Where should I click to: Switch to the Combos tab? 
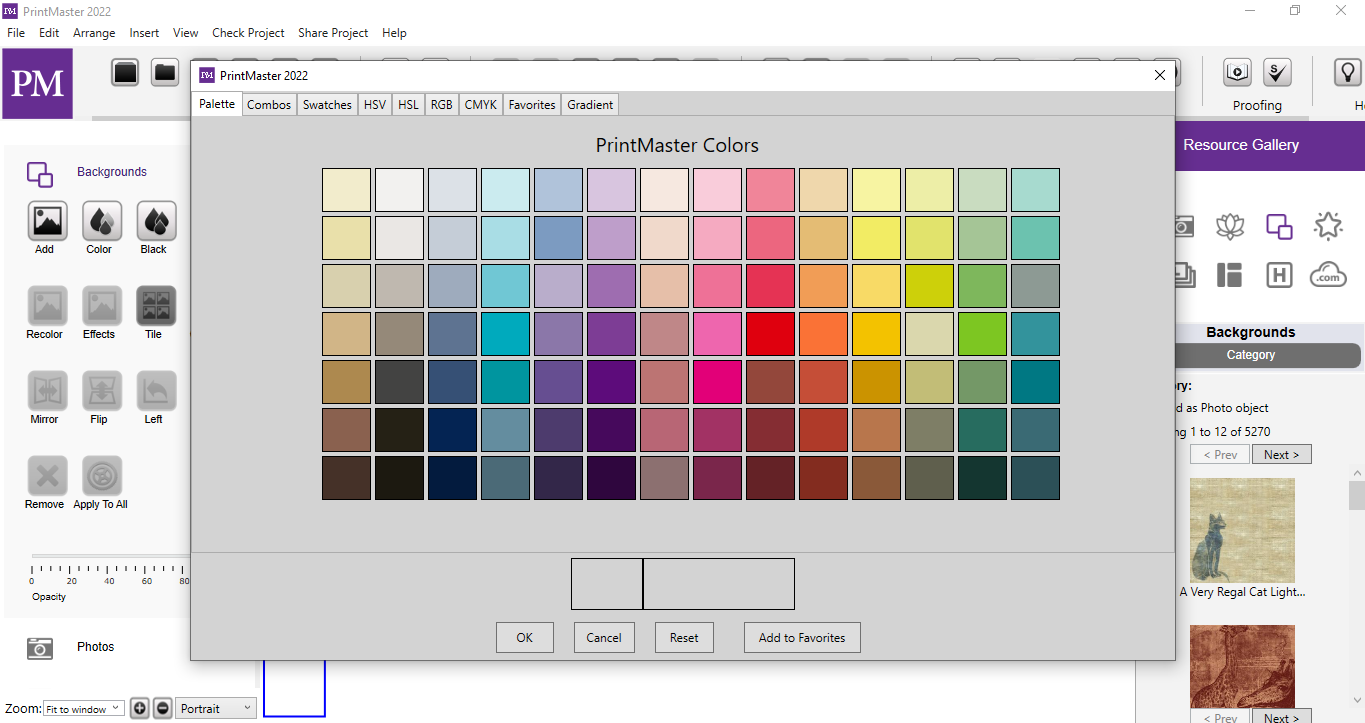(x=269, y=104)
